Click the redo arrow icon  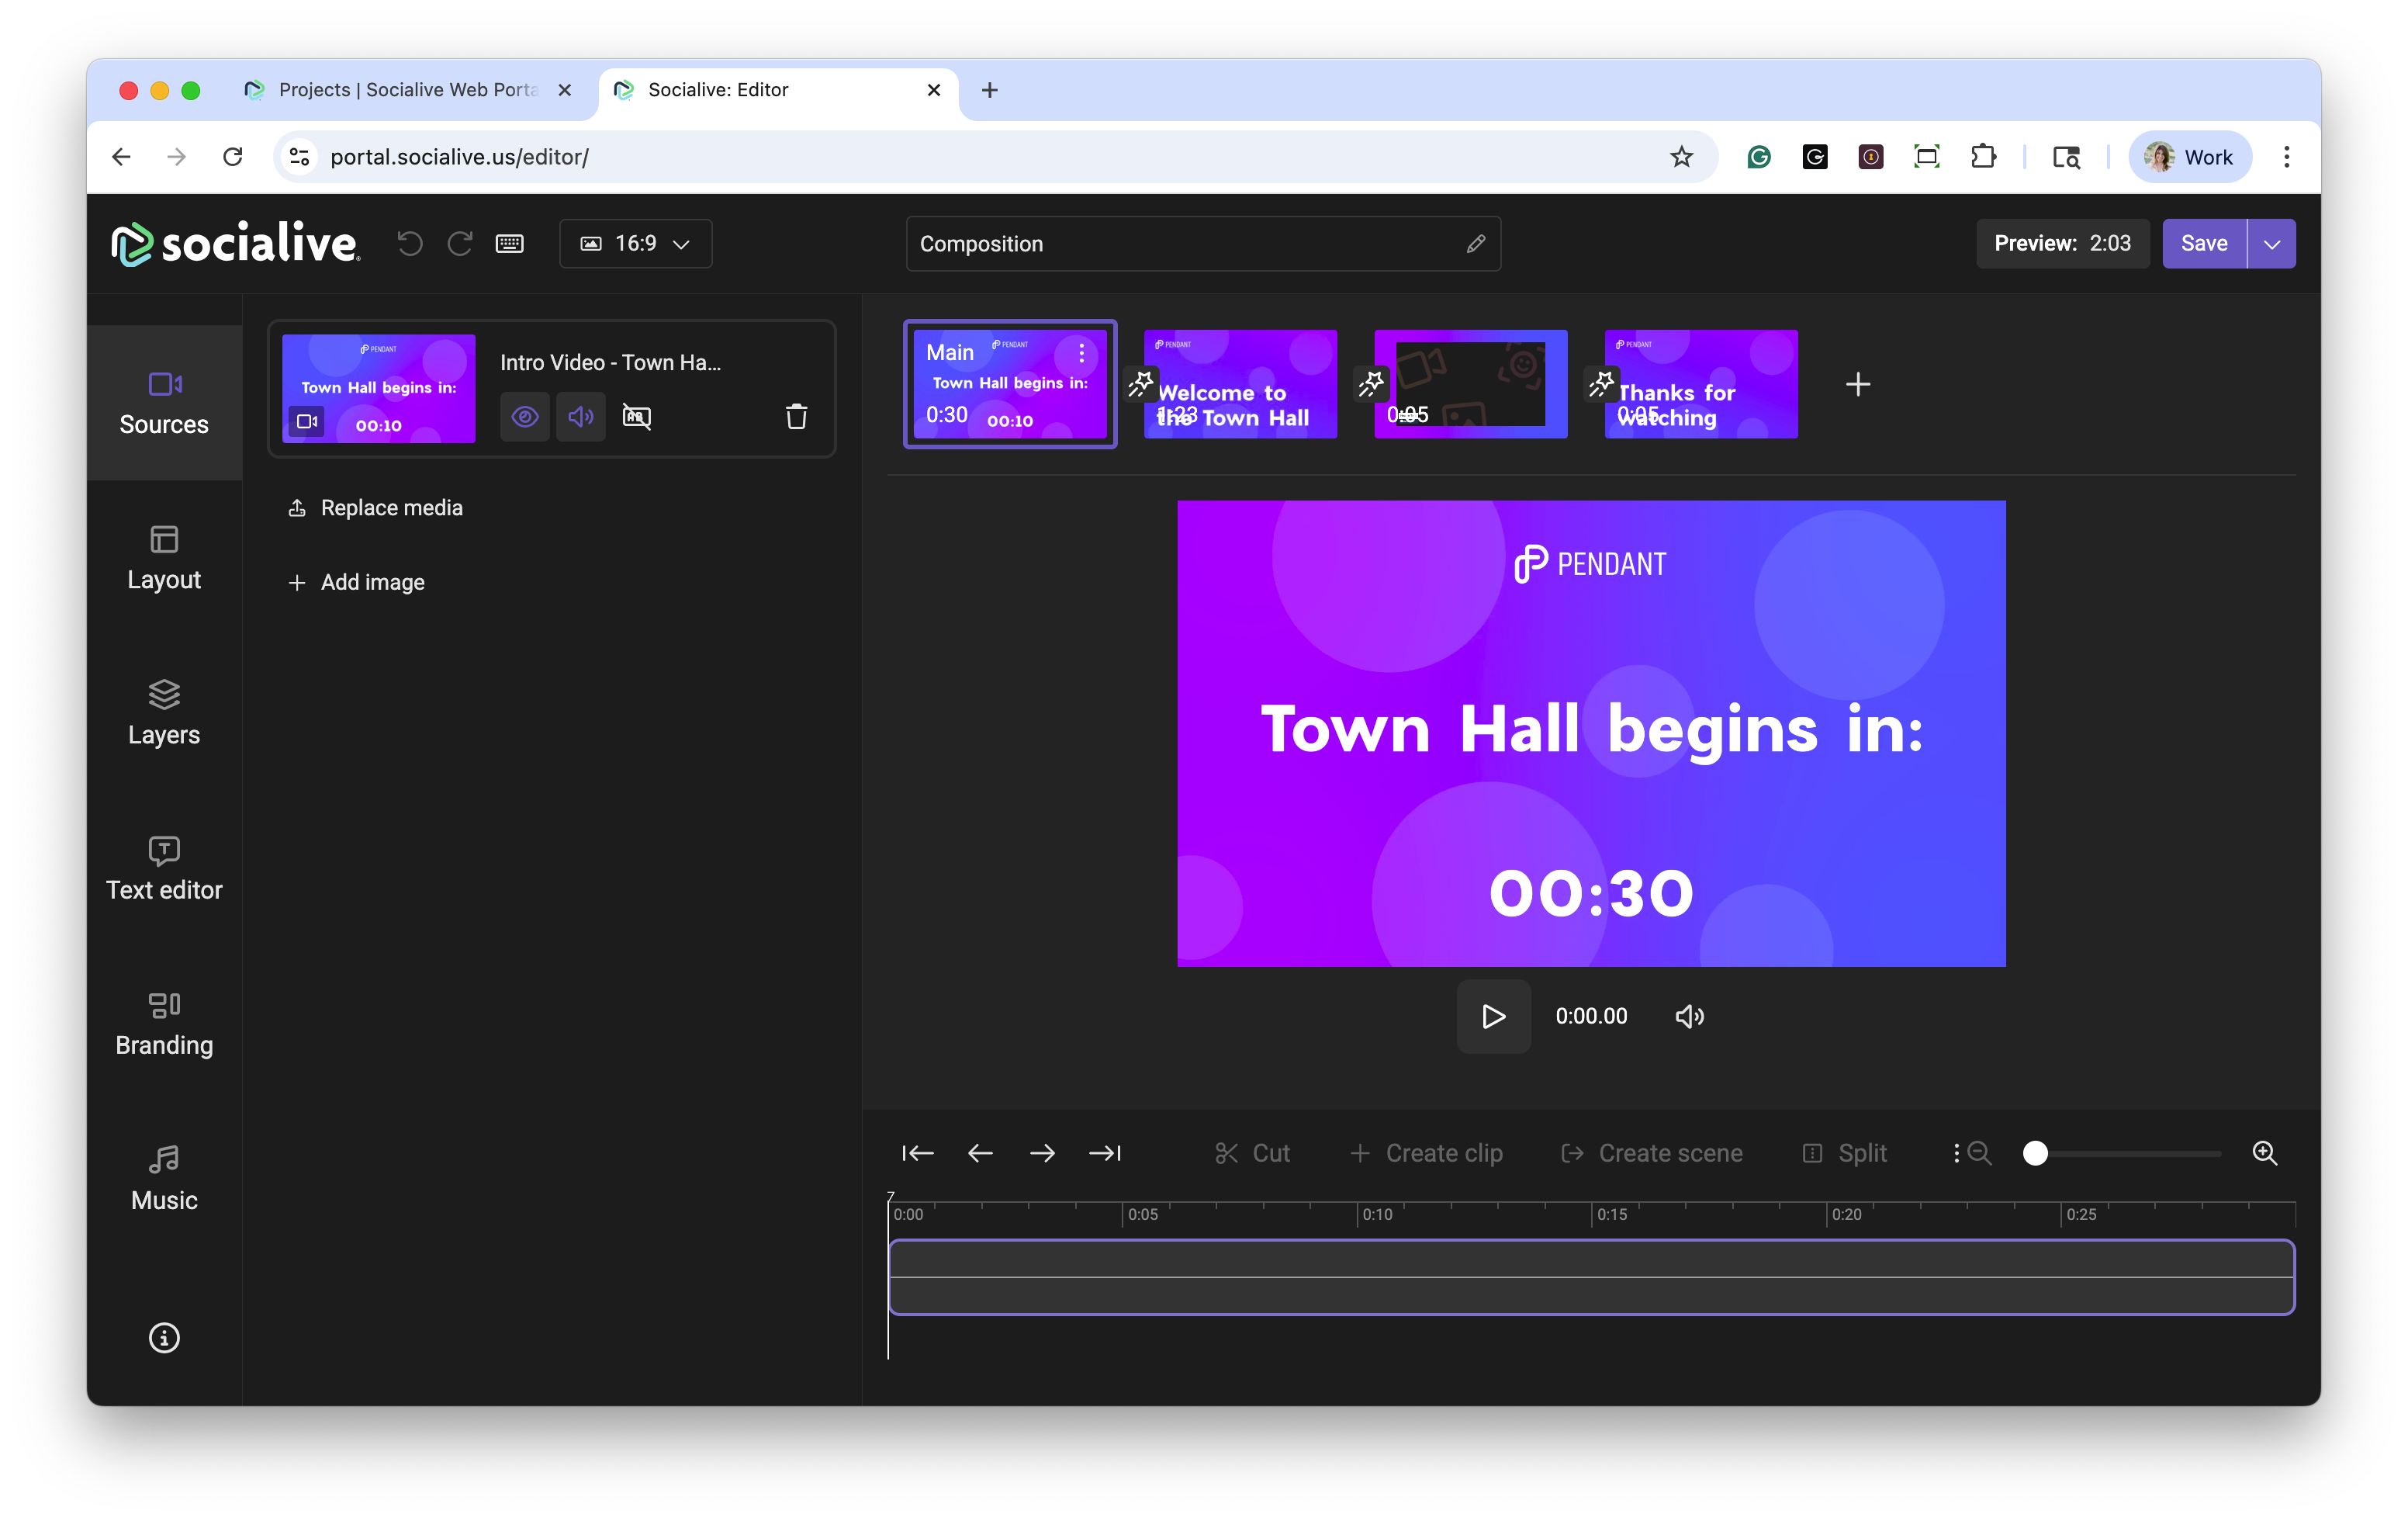click(460, 243)
